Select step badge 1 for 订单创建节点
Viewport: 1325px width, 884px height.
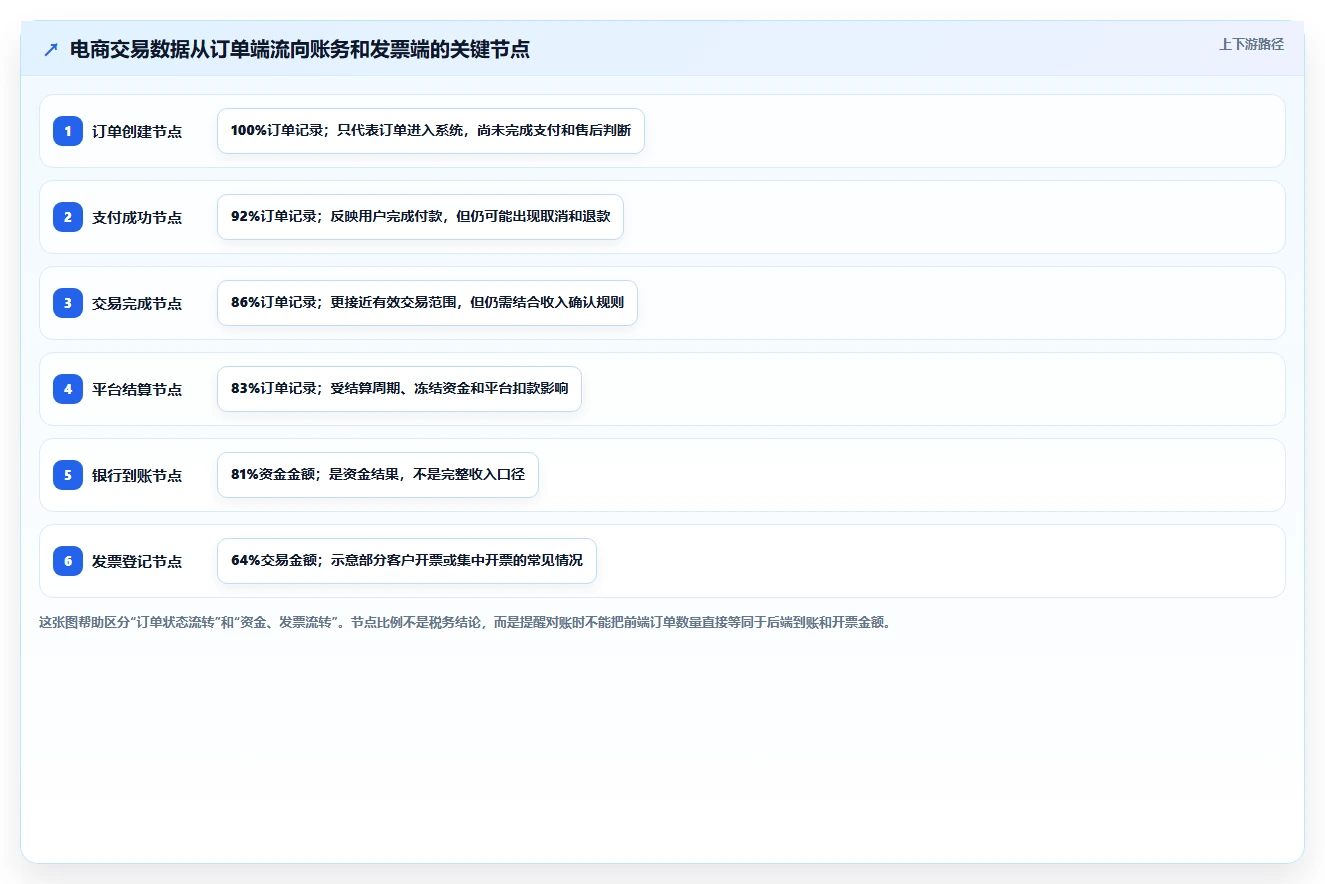click(x=68, y=131)
